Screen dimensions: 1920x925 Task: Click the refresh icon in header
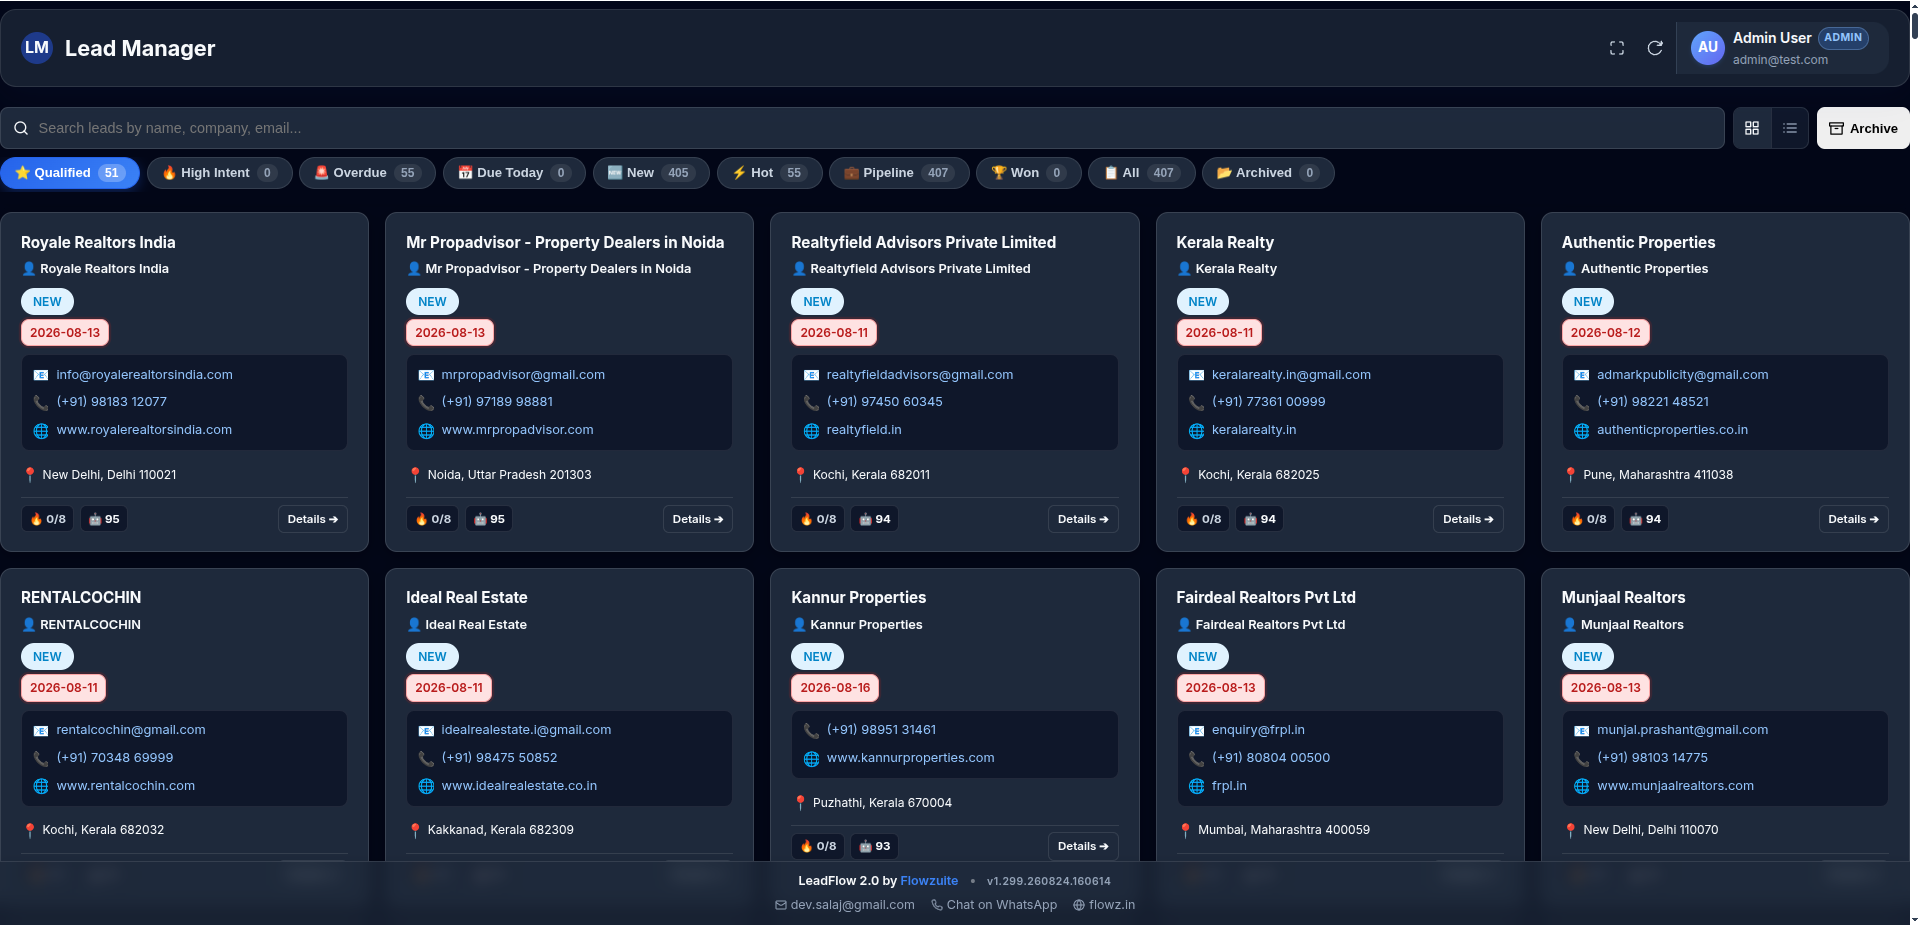click(1655, 48)
